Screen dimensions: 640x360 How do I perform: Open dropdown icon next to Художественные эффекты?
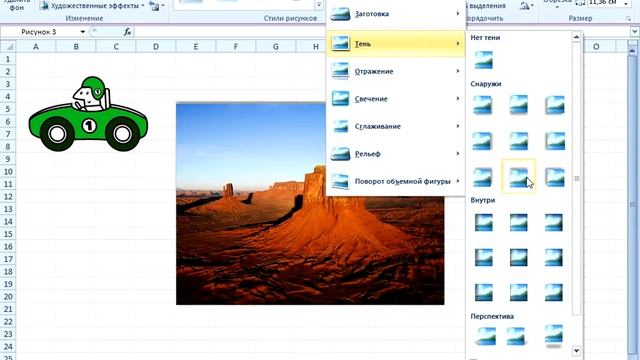(156, 6)
